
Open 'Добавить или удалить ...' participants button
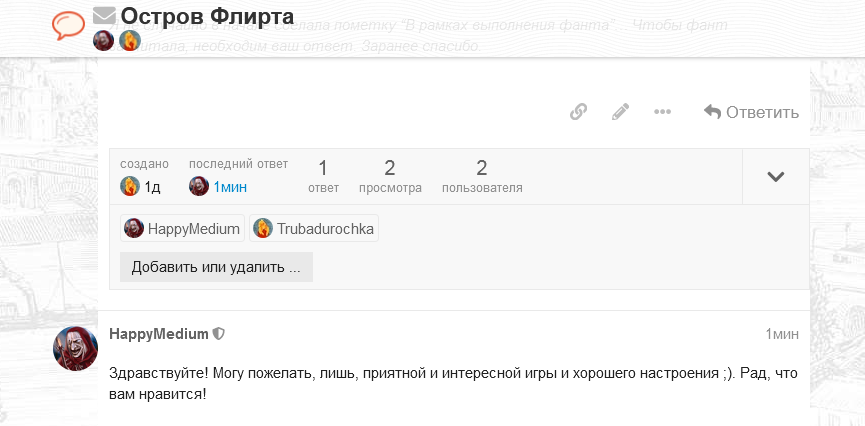216,267
